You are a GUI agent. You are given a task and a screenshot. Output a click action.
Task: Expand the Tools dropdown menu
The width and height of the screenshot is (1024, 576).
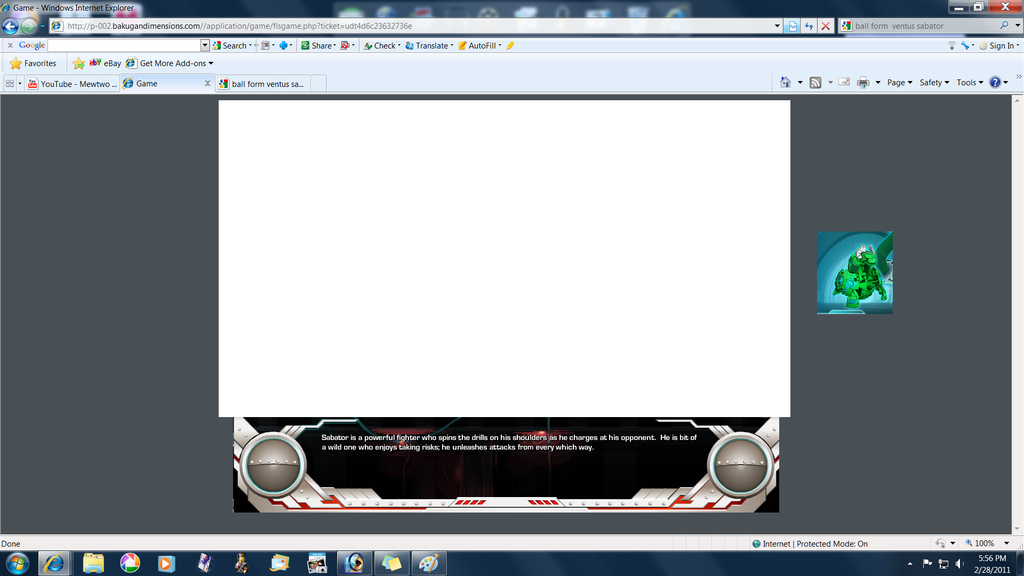[969, 83]
